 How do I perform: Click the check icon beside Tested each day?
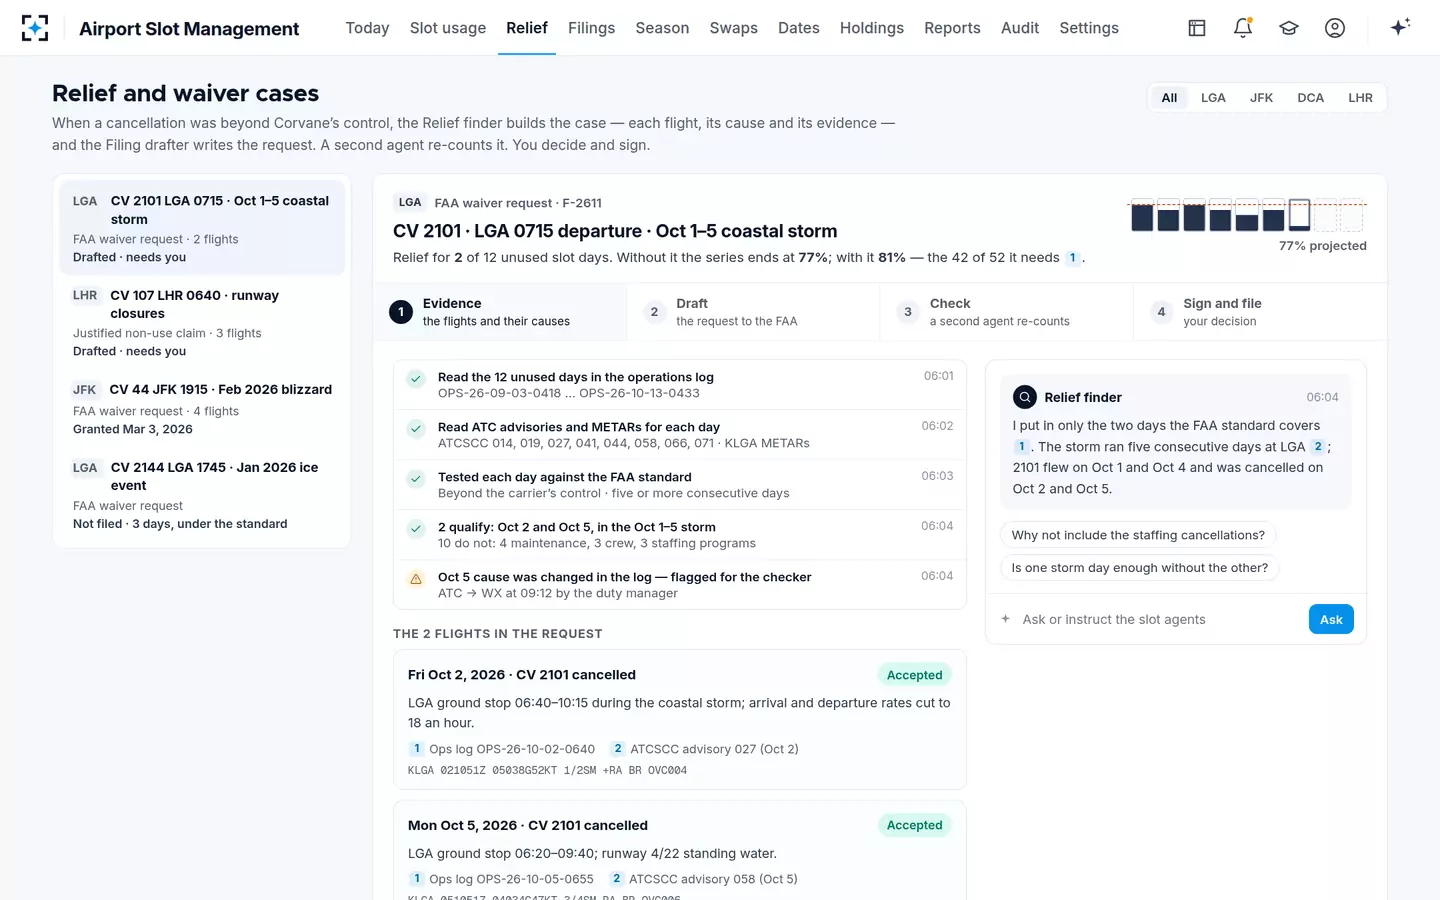[416, 479]
